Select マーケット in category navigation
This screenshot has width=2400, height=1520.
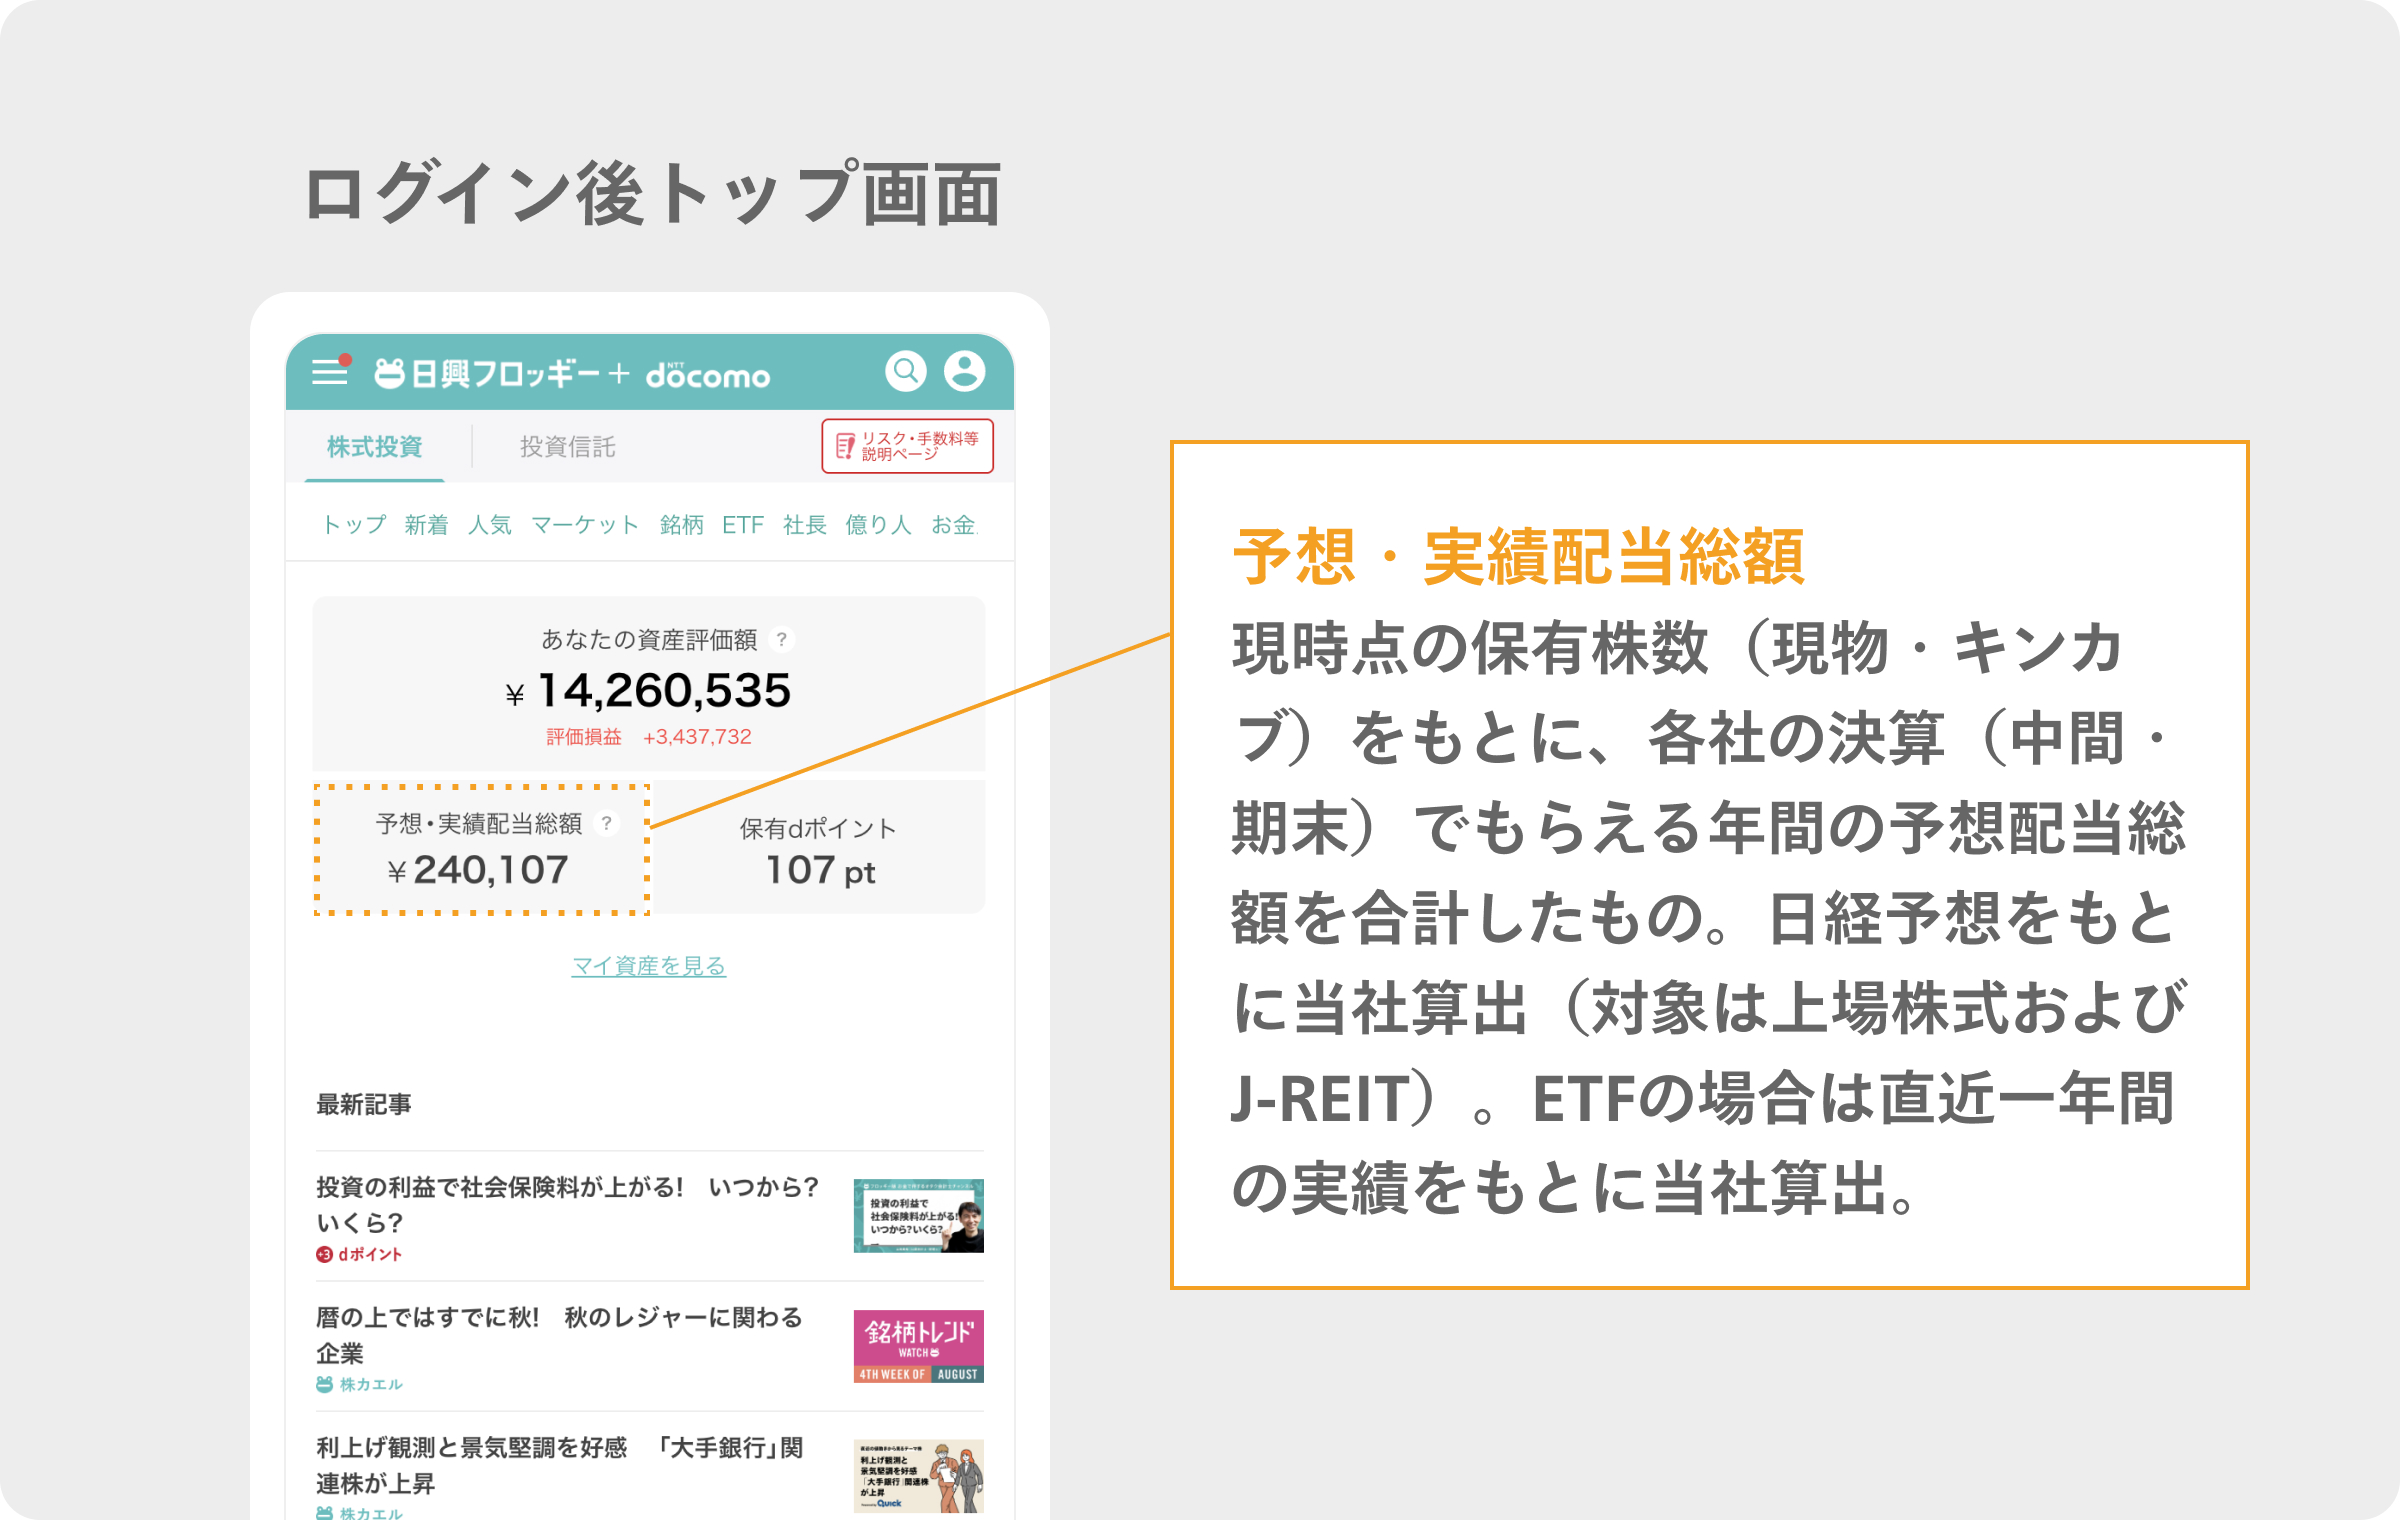tap(585, 525)
